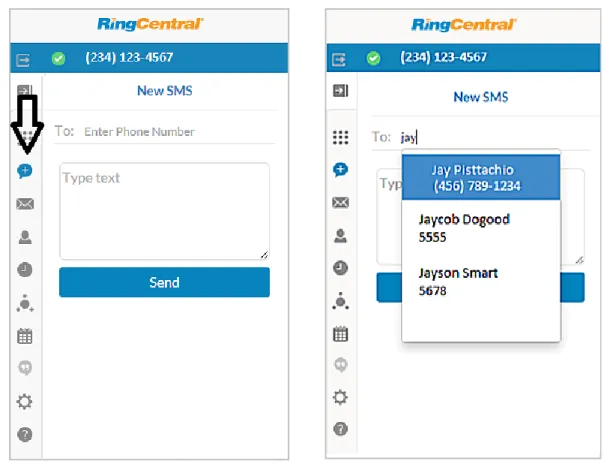Open Help question mark icon in right panel
The width and height of the screenshot is (604, 473).
click(341, 429)
